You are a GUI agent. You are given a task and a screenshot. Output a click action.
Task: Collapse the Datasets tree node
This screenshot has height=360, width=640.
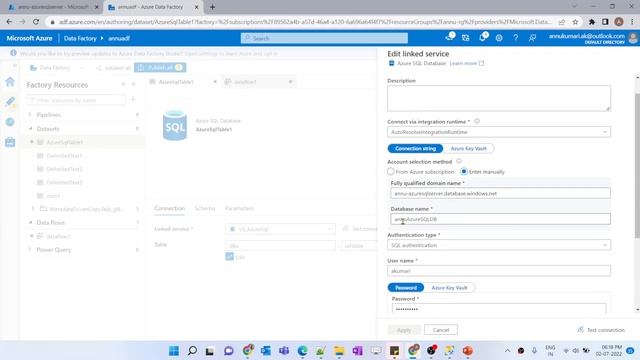coord(30,129)
